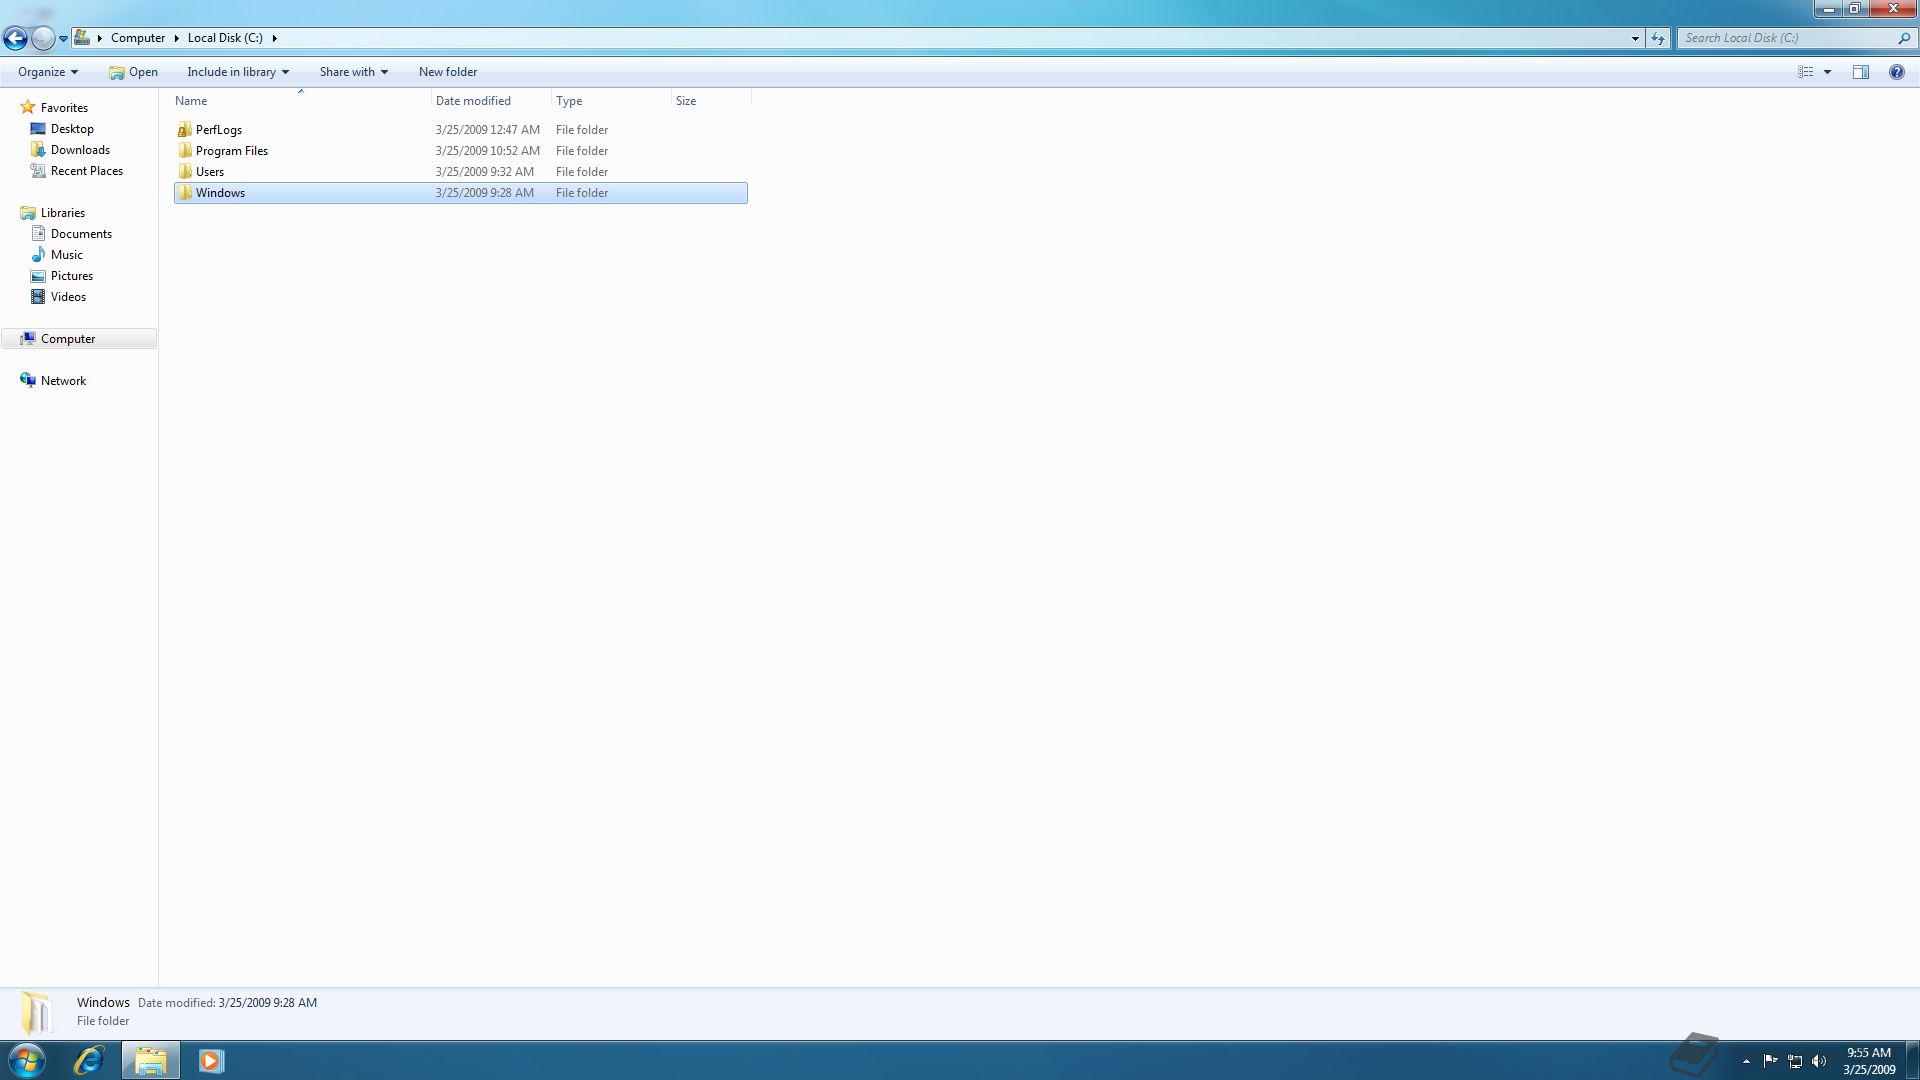Click the Music note icon
This screenshot has height=1080, width=1920.
38,255
